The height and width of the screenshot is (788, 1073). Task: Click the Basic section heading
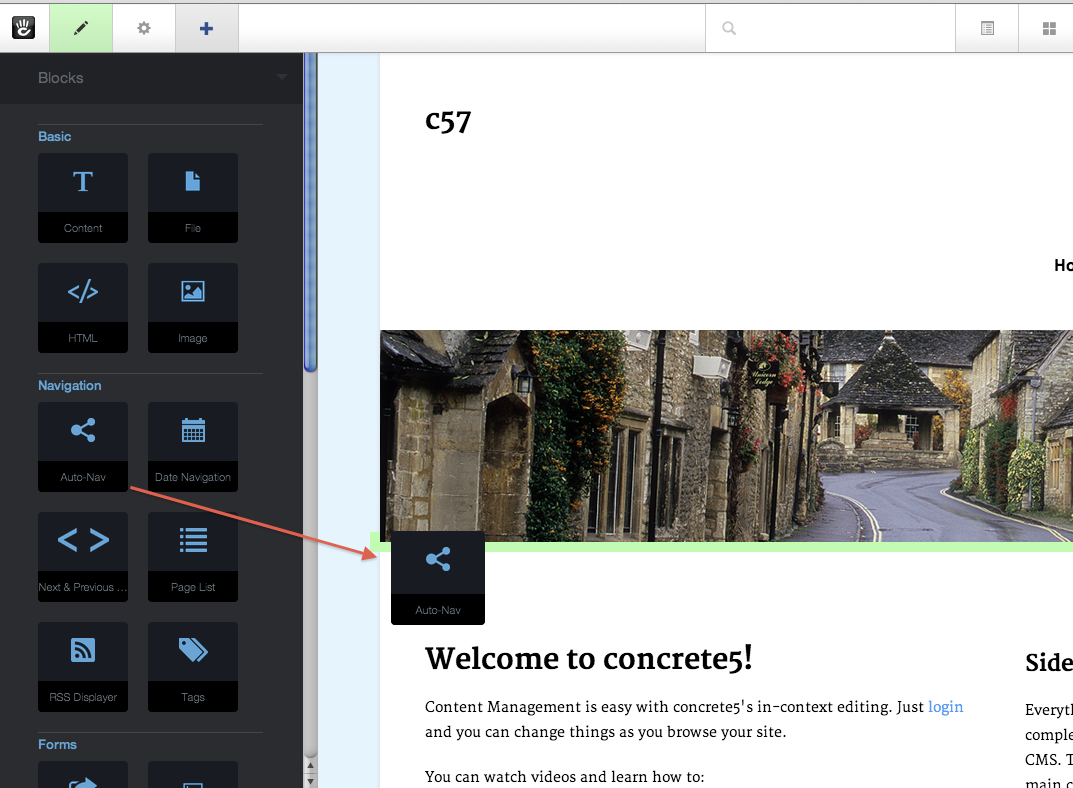click(55, 136)
